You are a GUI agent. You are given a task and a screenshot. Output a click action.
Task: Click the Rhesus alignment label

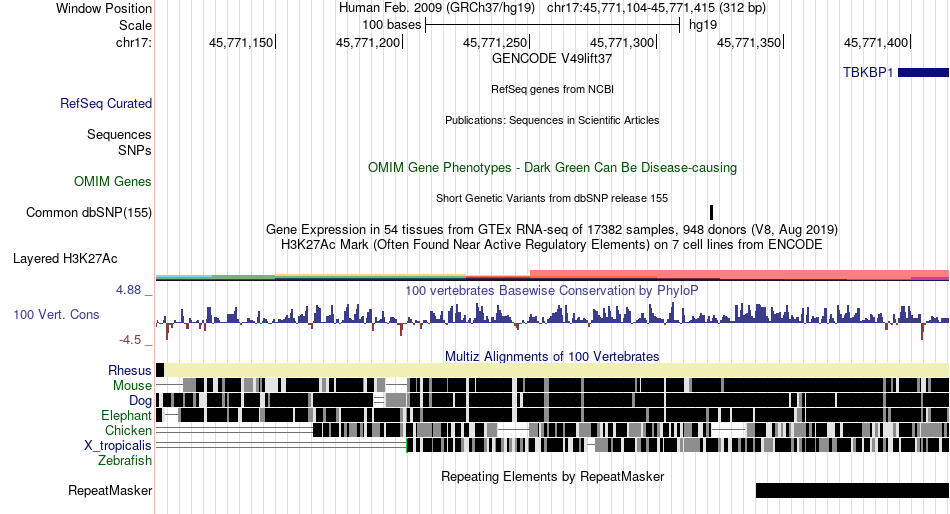pyautogui.click(x=130, y=370)
